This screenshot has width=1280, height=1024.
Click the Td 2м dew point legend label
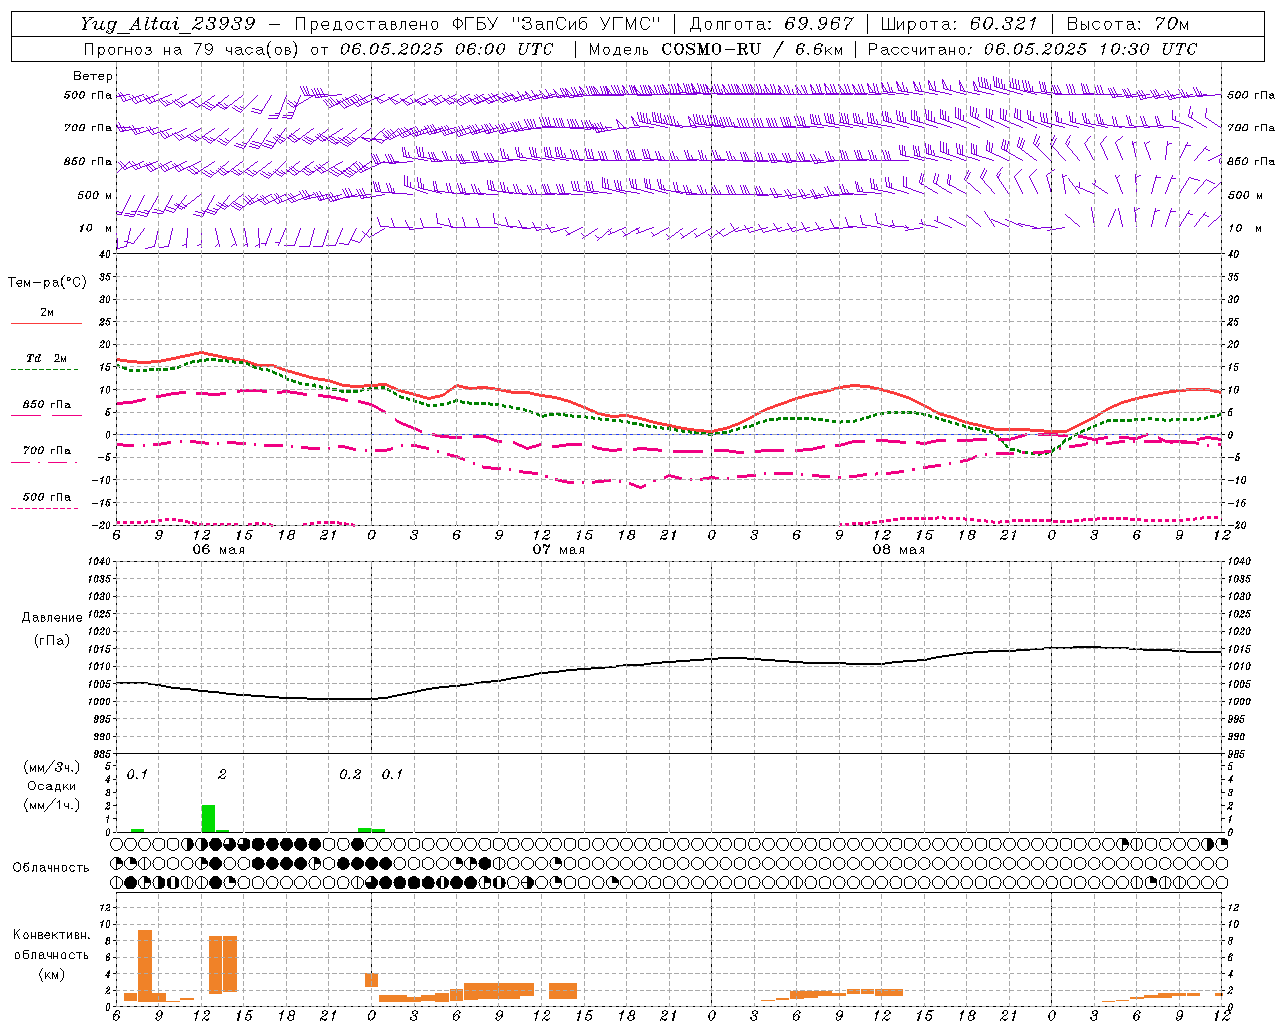47,358
